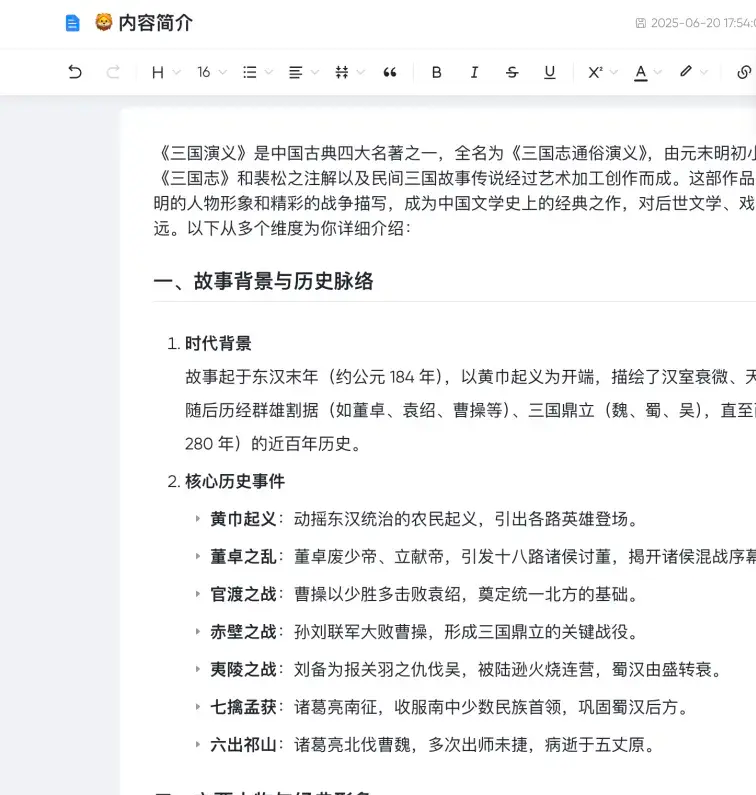Screen dimensions: 756x795
Task: Click the text 以下从多个维度为你详细介绍
Action: click(x=296, y=228)
